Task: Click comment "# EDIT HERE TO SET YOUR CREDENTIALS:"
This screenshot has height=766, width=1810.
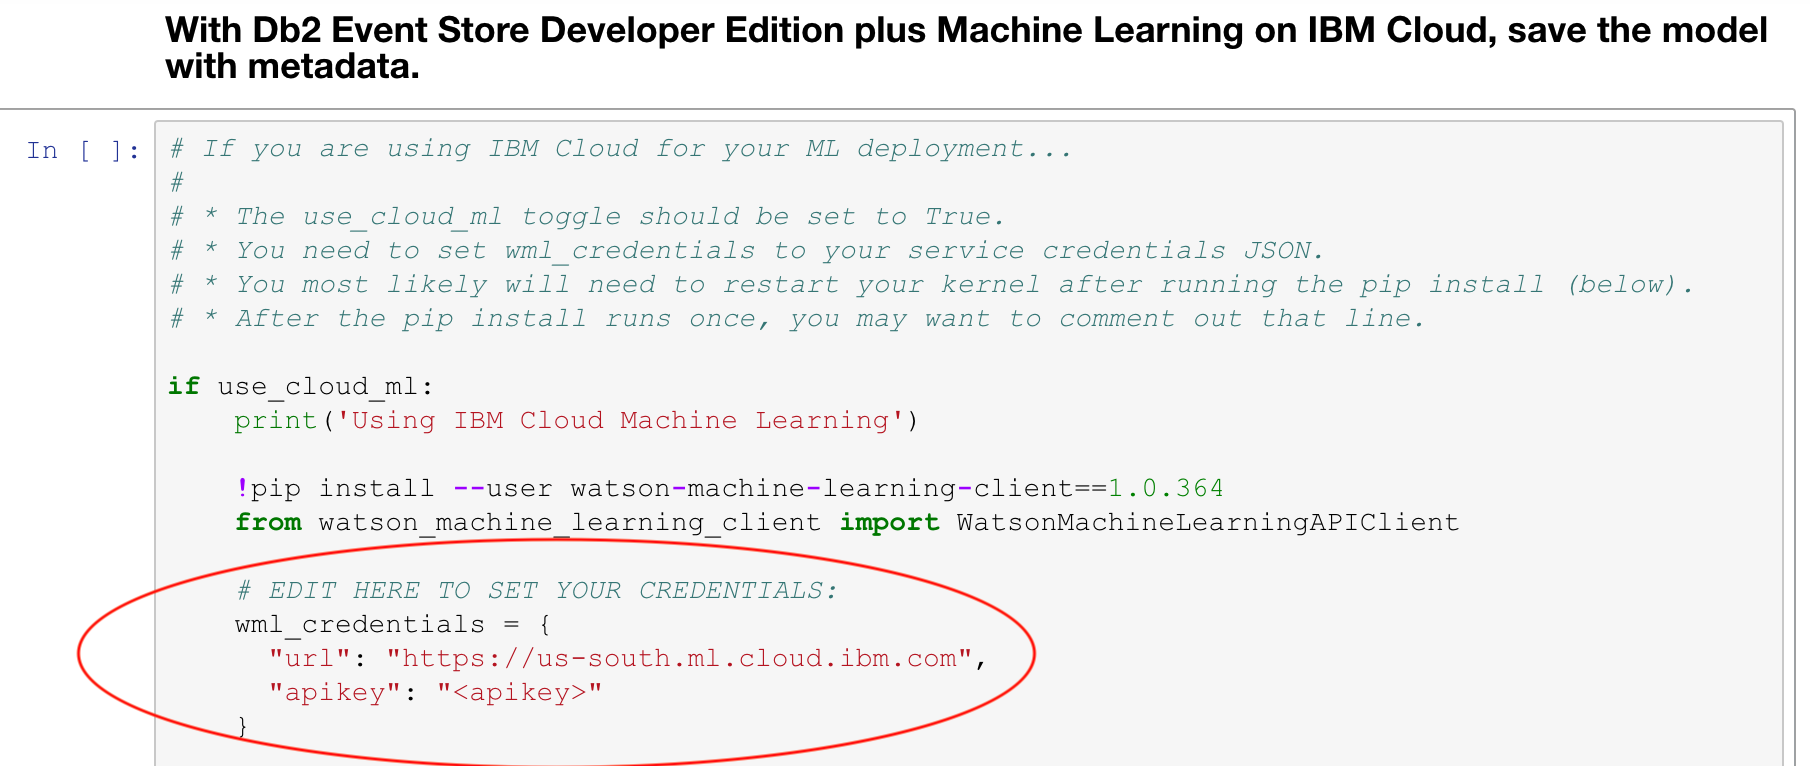Action: (x=536, y=591)
